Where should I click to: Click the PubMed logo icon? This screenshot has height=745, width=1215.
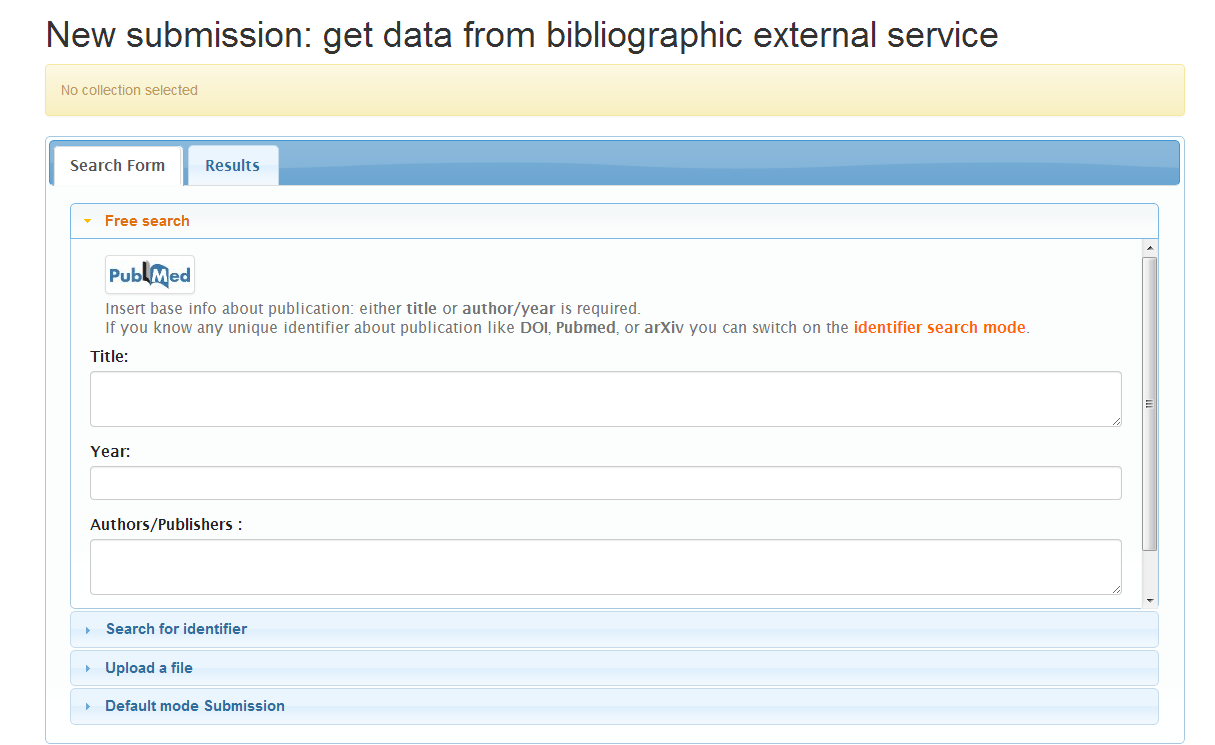150,275
